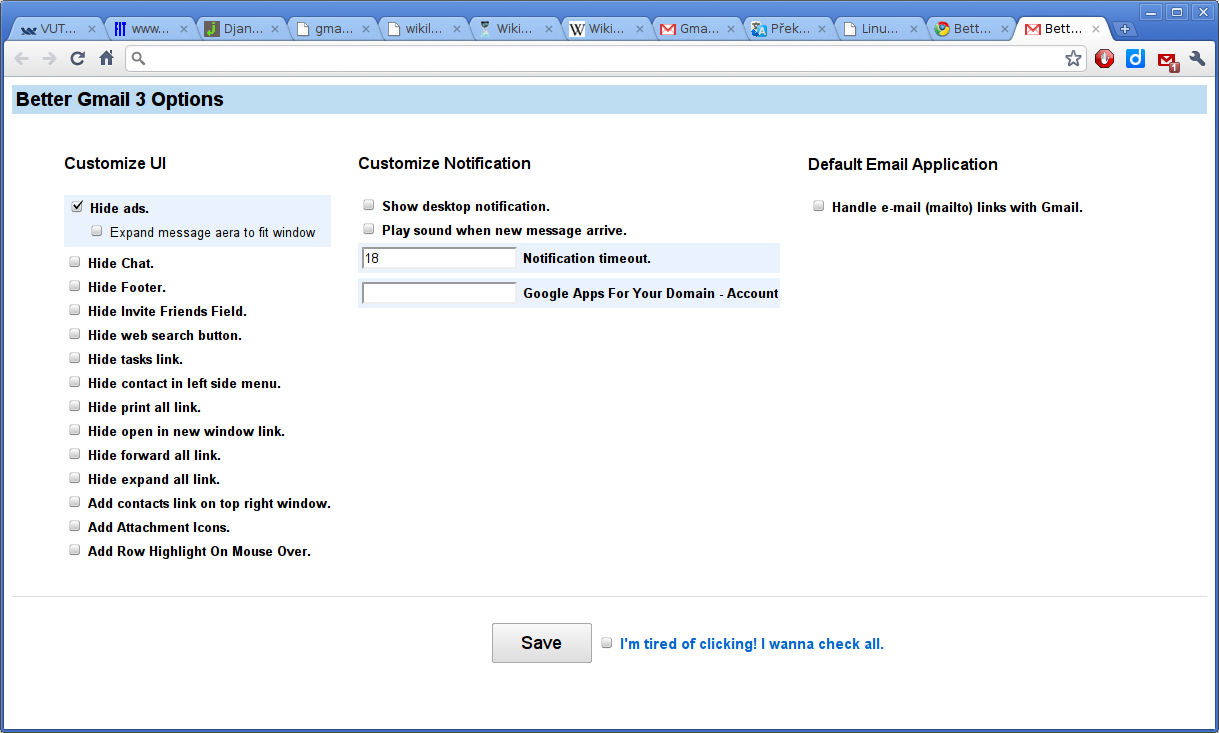Click the browser address bar
The height and width of the screenshot is (733, 1219).
coord(606,59)
